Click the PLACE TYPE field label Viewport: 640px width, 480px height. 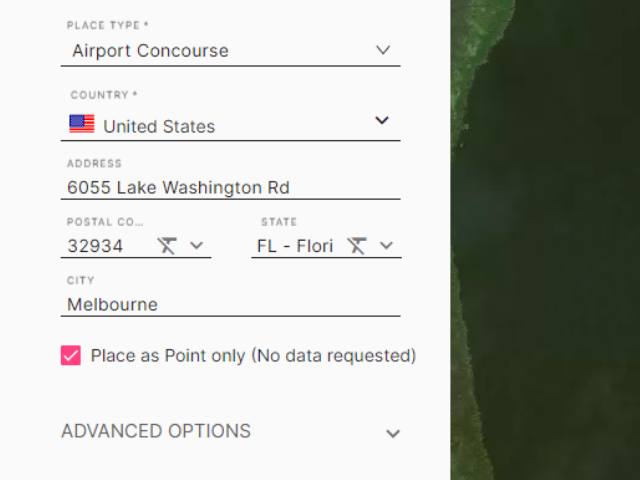(108, 25)
